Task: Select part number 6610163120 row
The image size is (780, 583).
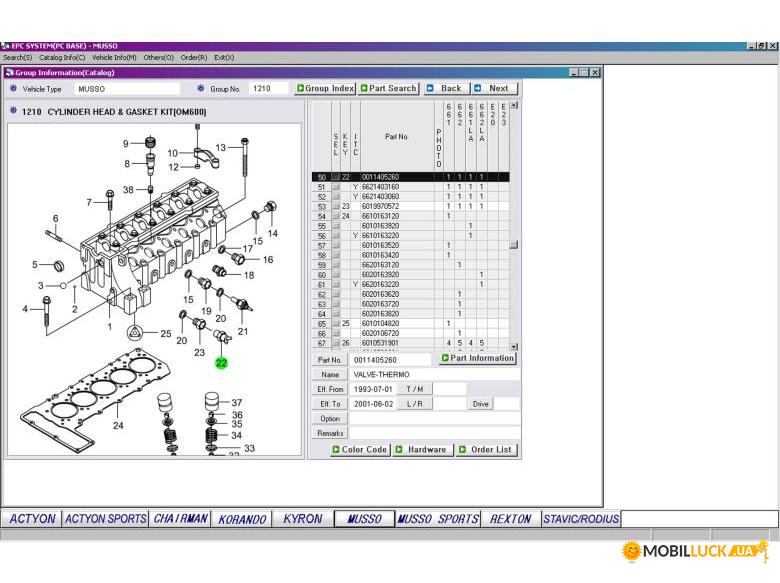Action: [410, 216]
